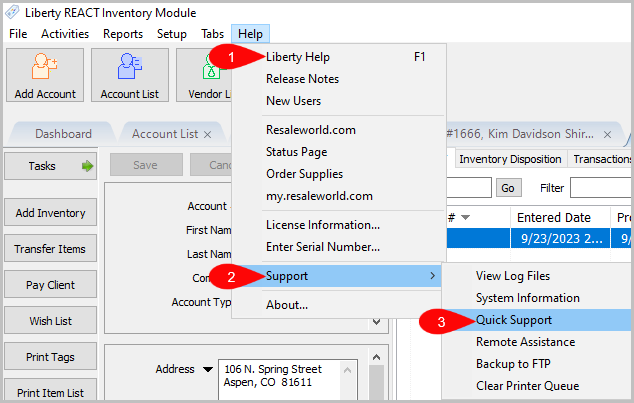Click the Go button
Image resolution: width=634 pixels, height=403 pixels.
[x=508, y=188]
